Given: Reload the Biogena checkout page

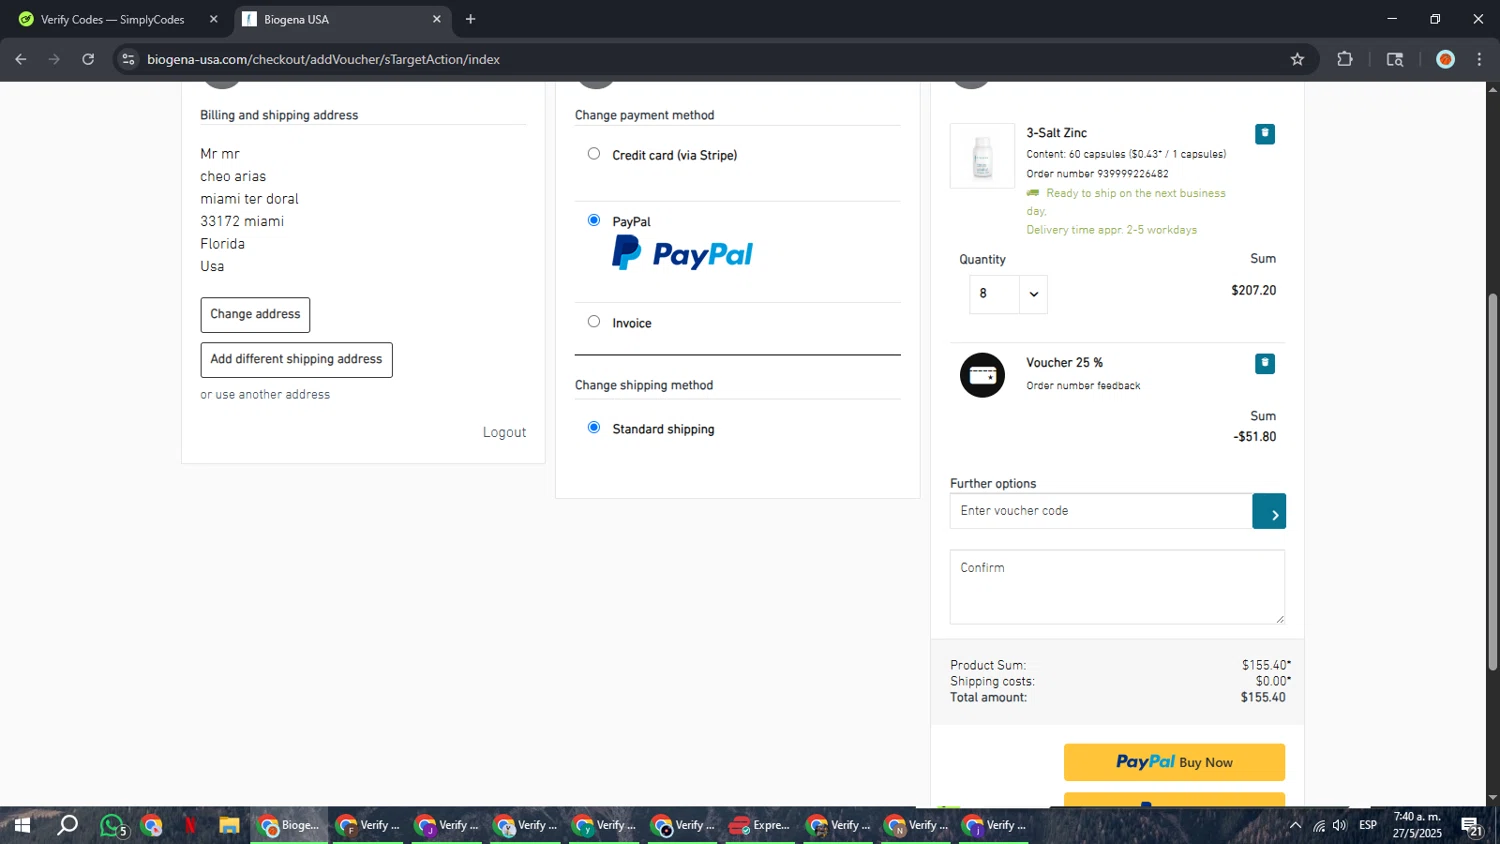Looking at the screenshot, I should click(x=88, y=59).
